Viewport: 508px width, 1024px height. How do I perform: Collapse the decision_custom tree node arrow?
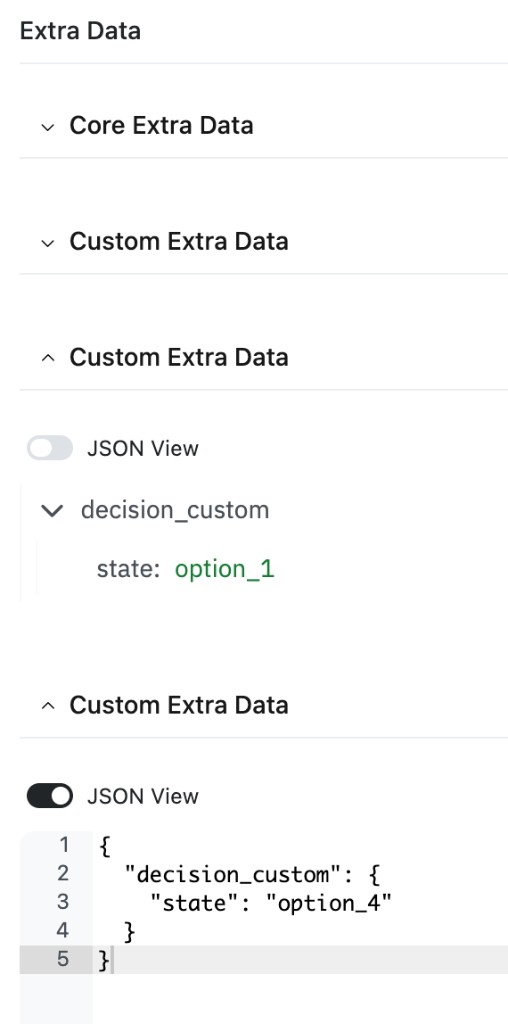click(x=52, y=510)
